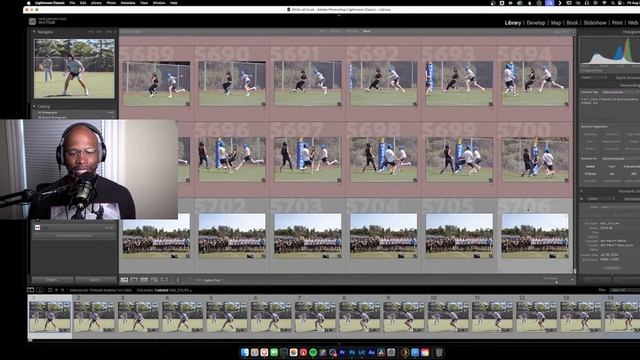This screenshot has width=640, height=360.
Task: Select grid photo 5697
Action: [308, 160]
